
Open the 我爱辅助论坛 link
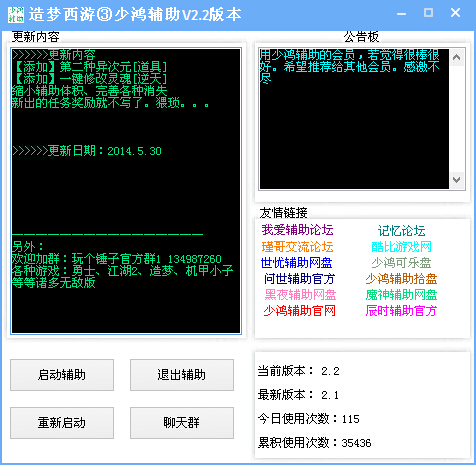click(x=297, y=230)
